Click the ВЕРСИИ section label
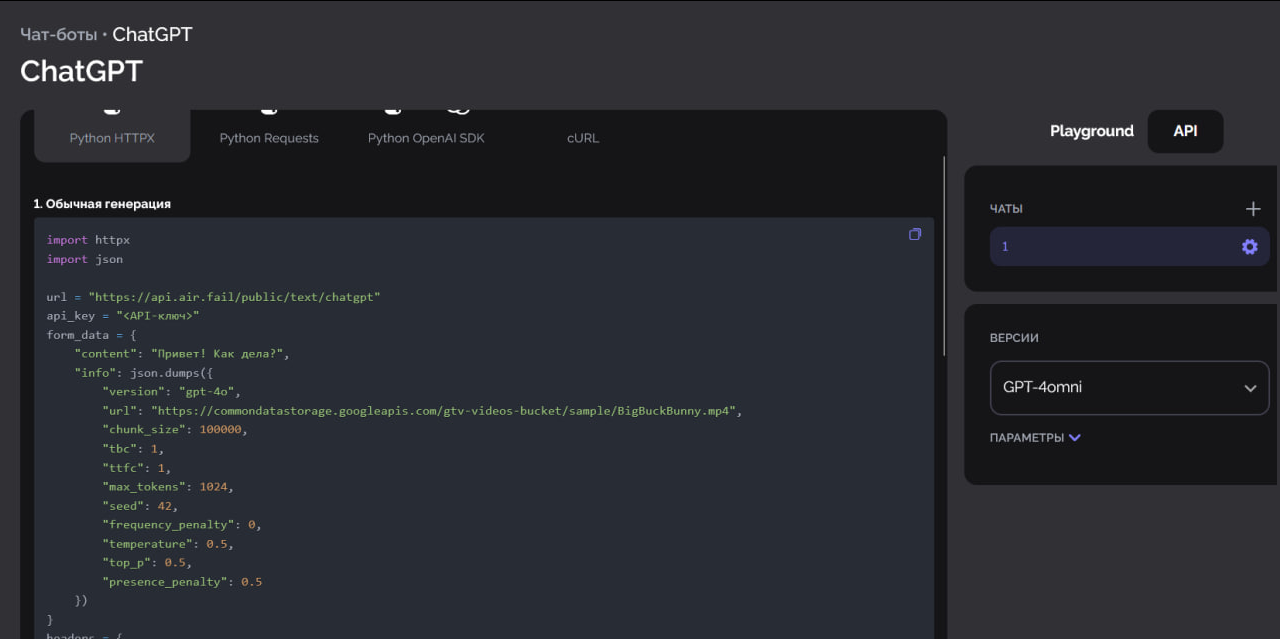 1014,338
